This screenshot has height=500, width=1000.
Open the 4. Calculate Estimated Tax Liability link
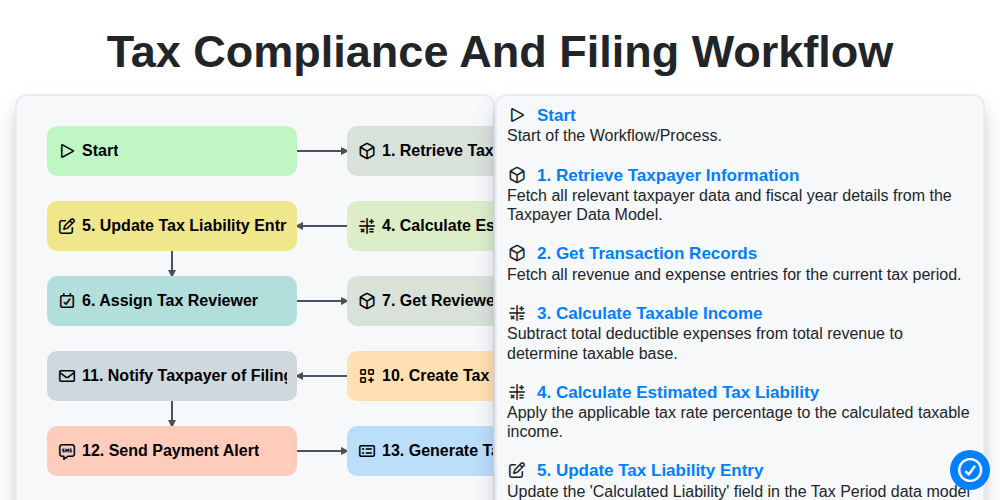click(x=678, y=392)
